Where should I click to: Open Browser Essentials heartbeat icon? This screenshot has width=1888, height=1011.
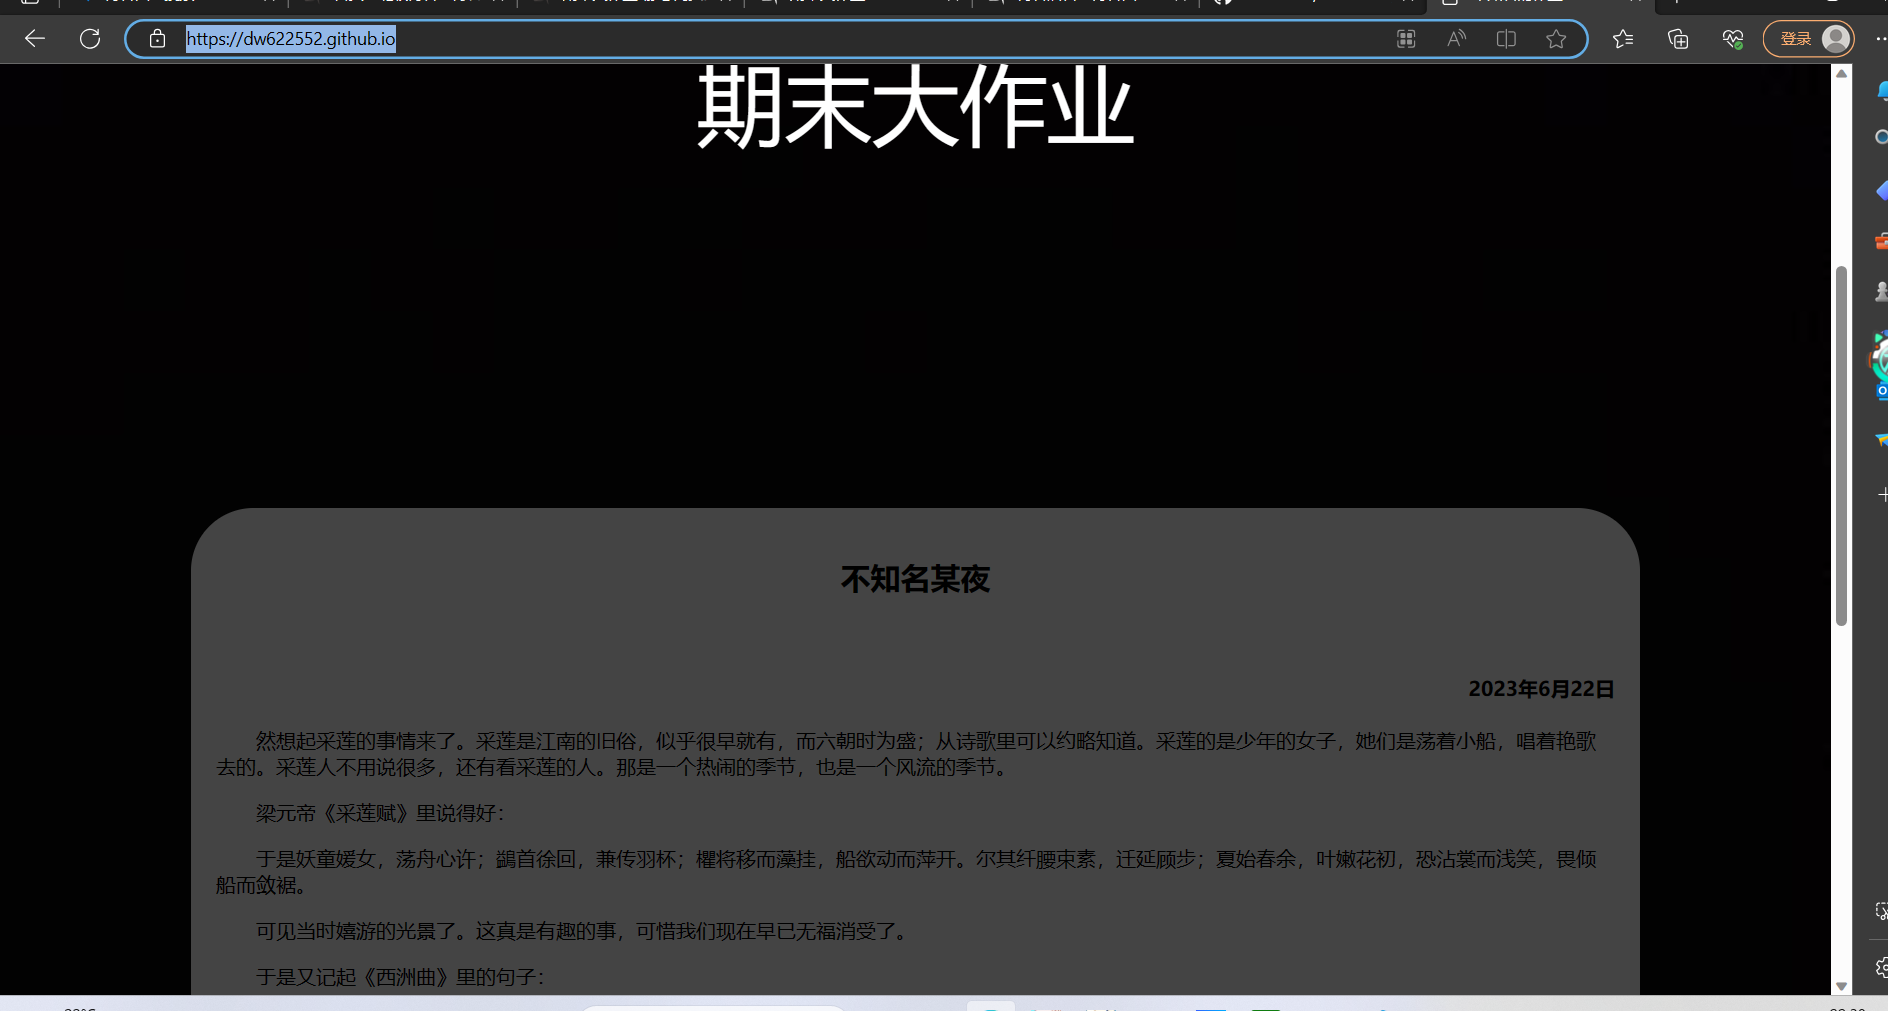(x=1733, y=39)
